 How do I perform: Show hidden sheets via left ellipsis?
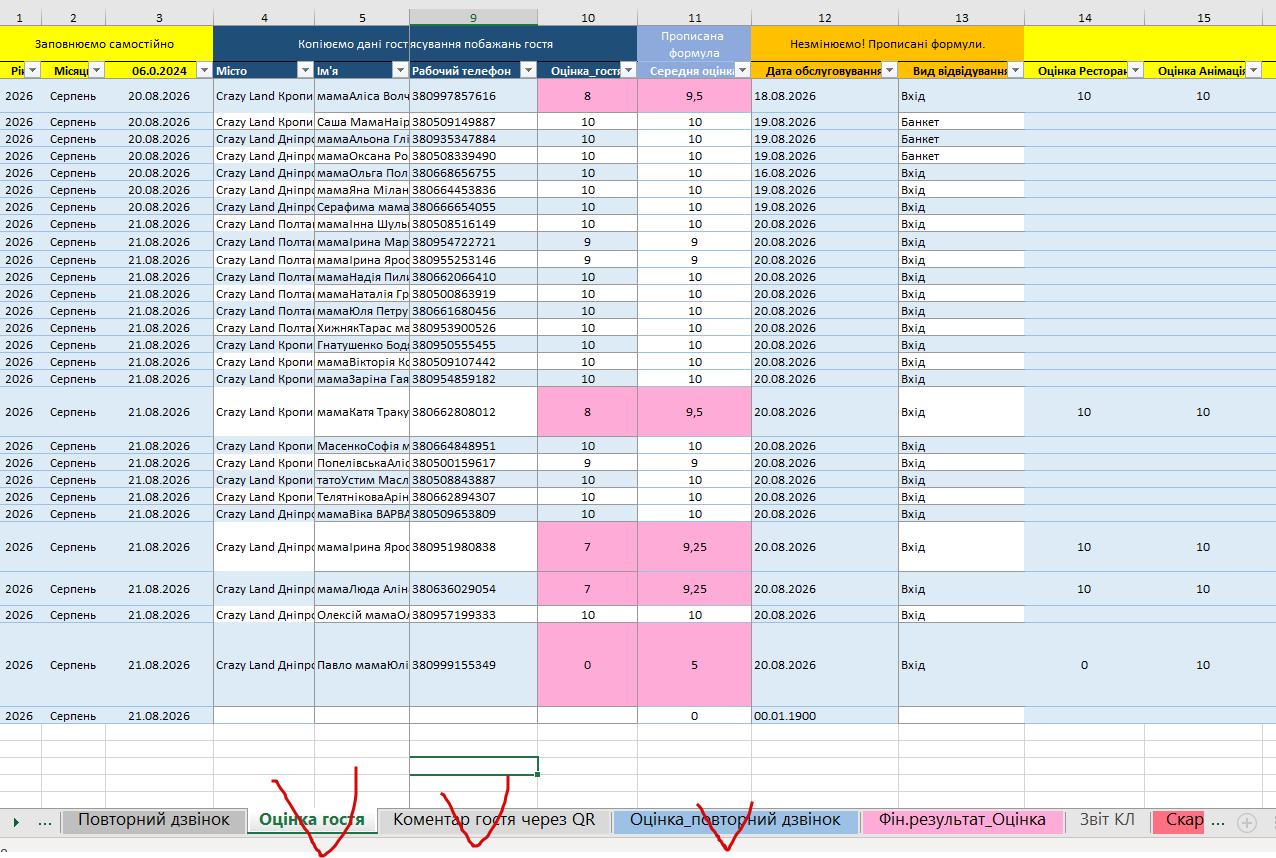coord(45,821)
